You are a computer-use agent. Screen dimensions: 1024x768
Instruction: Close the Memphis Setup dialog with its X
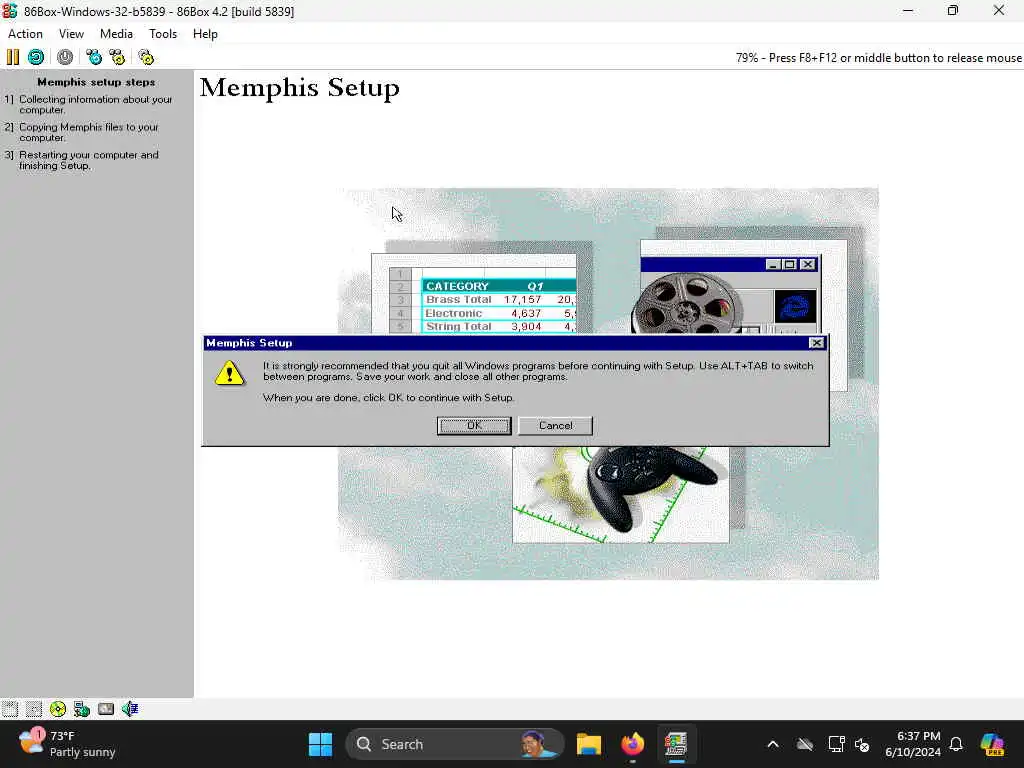tap(816, 343)
